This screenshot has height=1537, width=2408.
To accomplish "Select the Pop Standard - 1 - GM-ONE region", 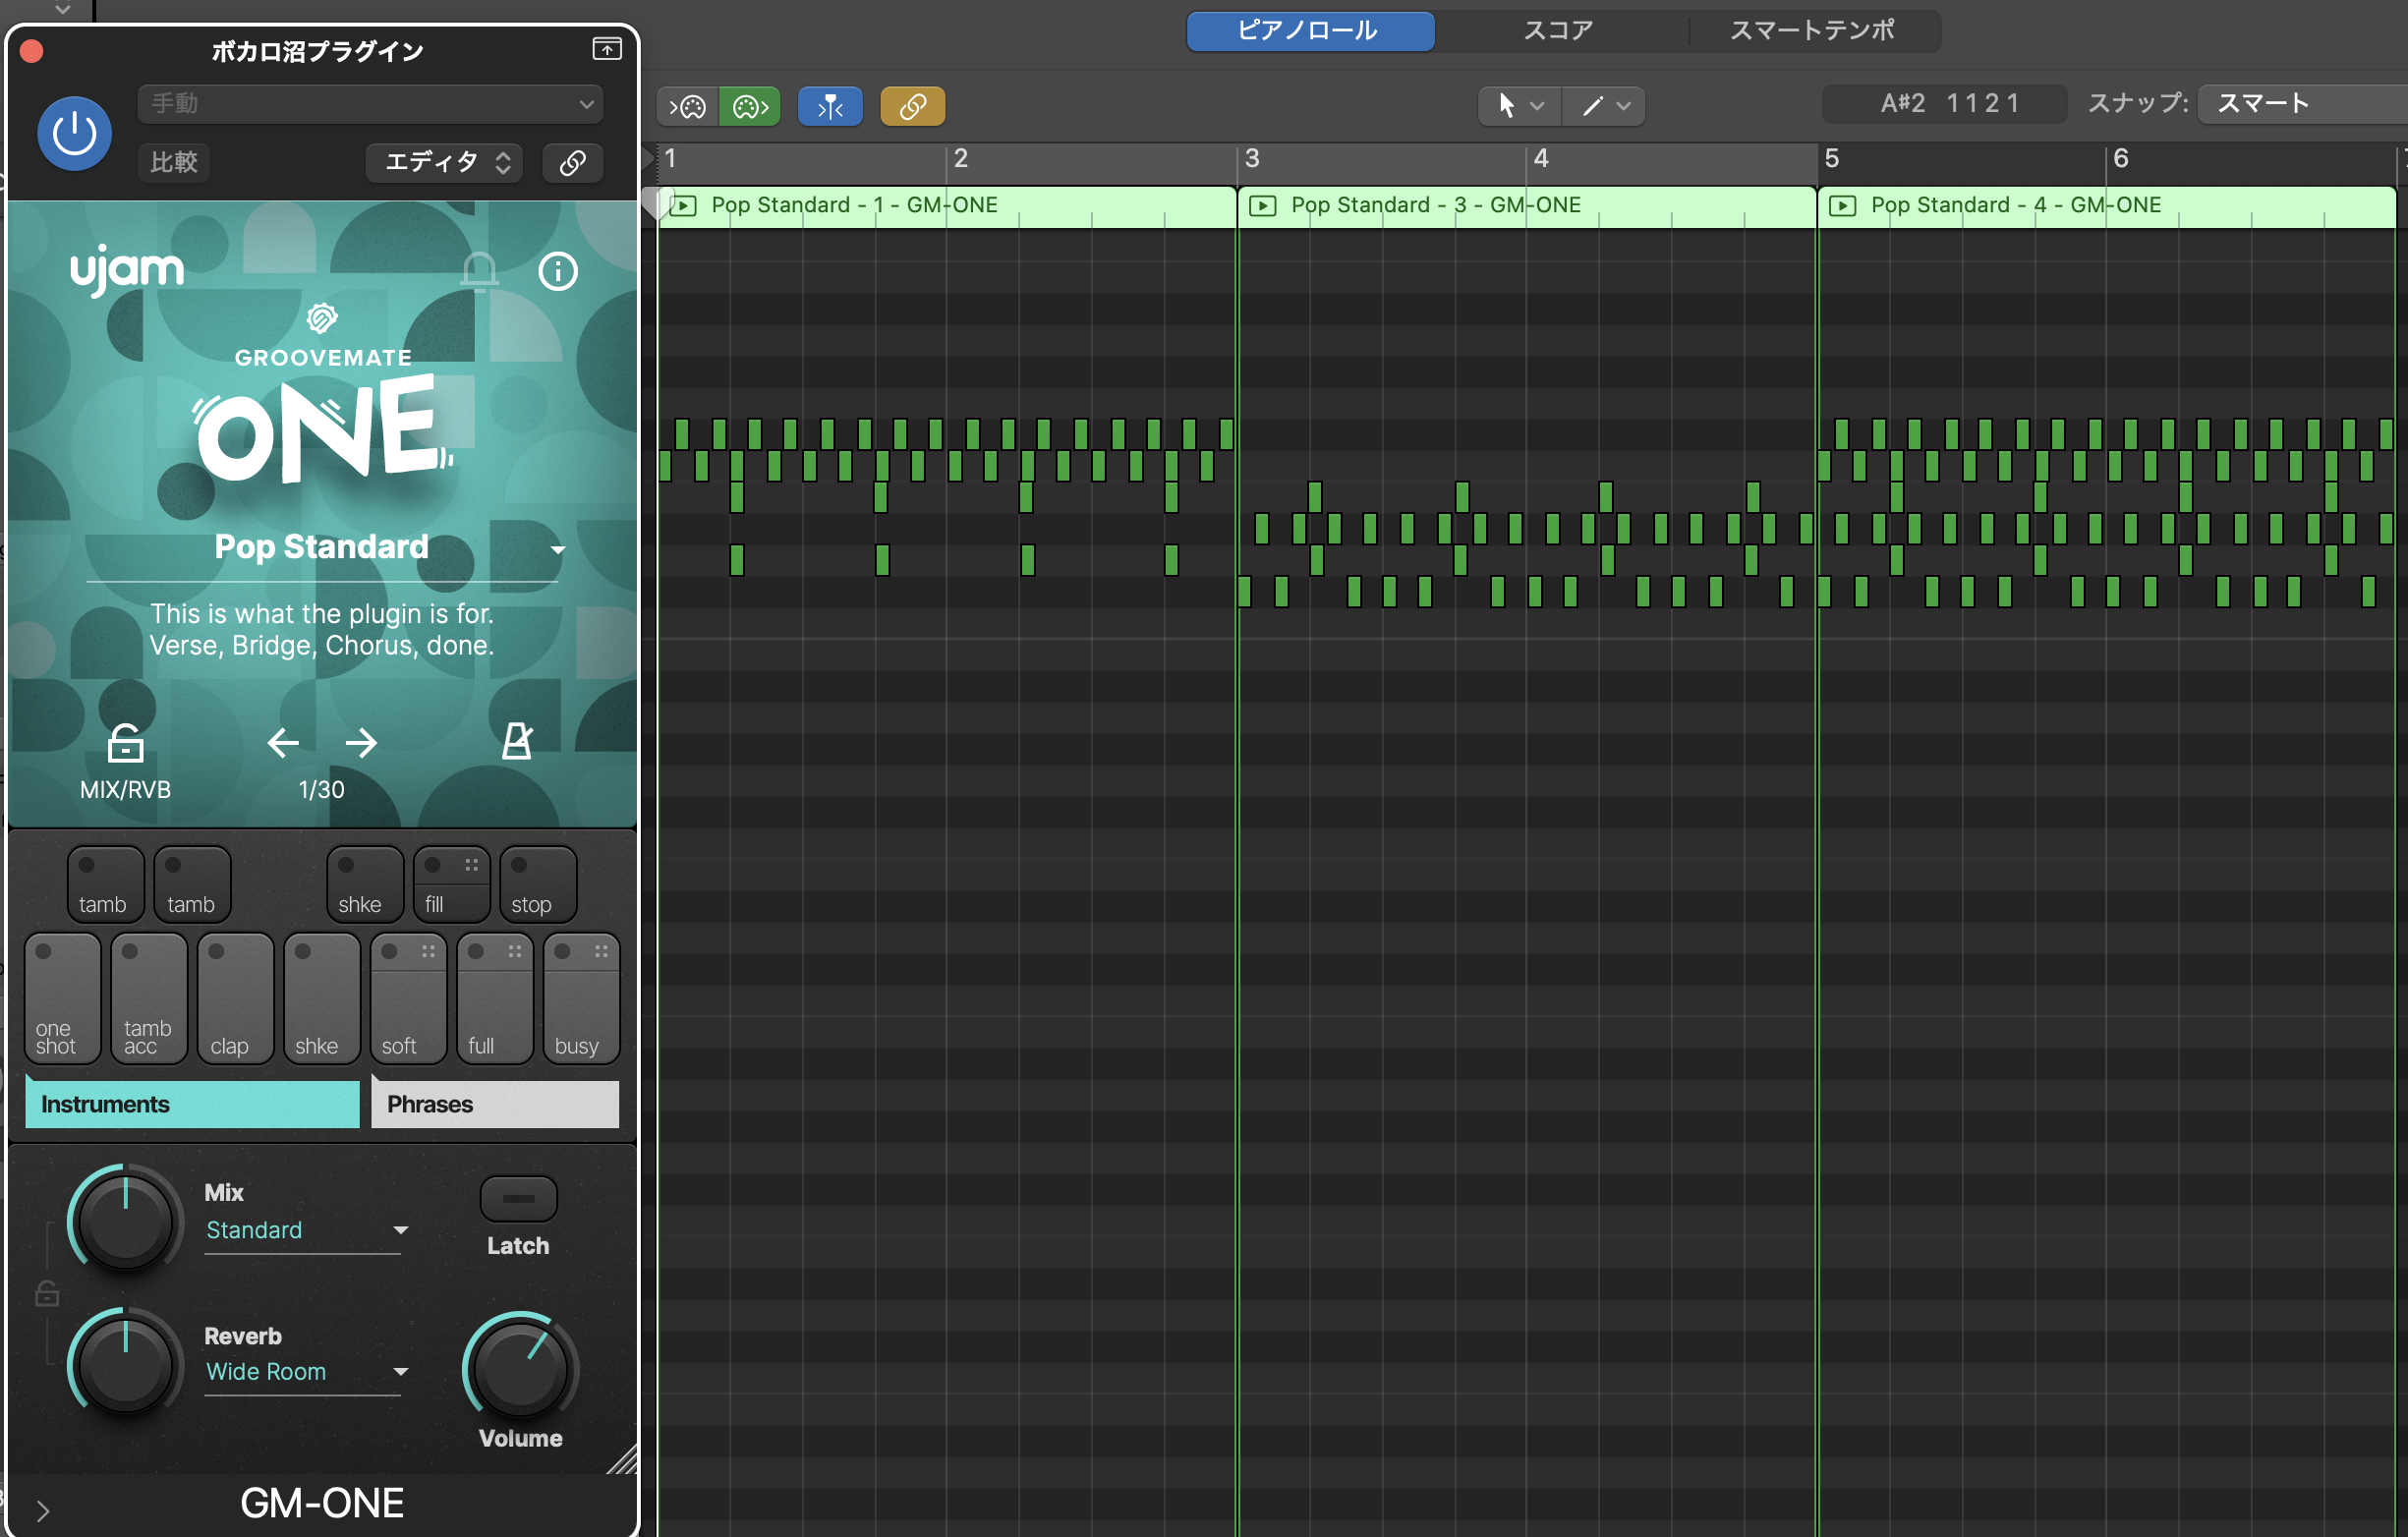I will pos(948,205).
